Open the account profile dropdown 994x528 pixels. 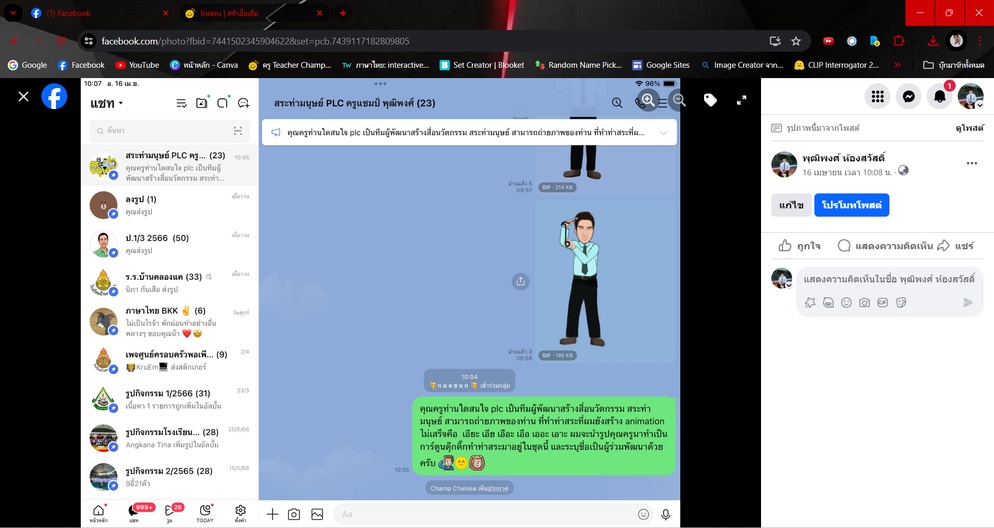pos(971,96)
